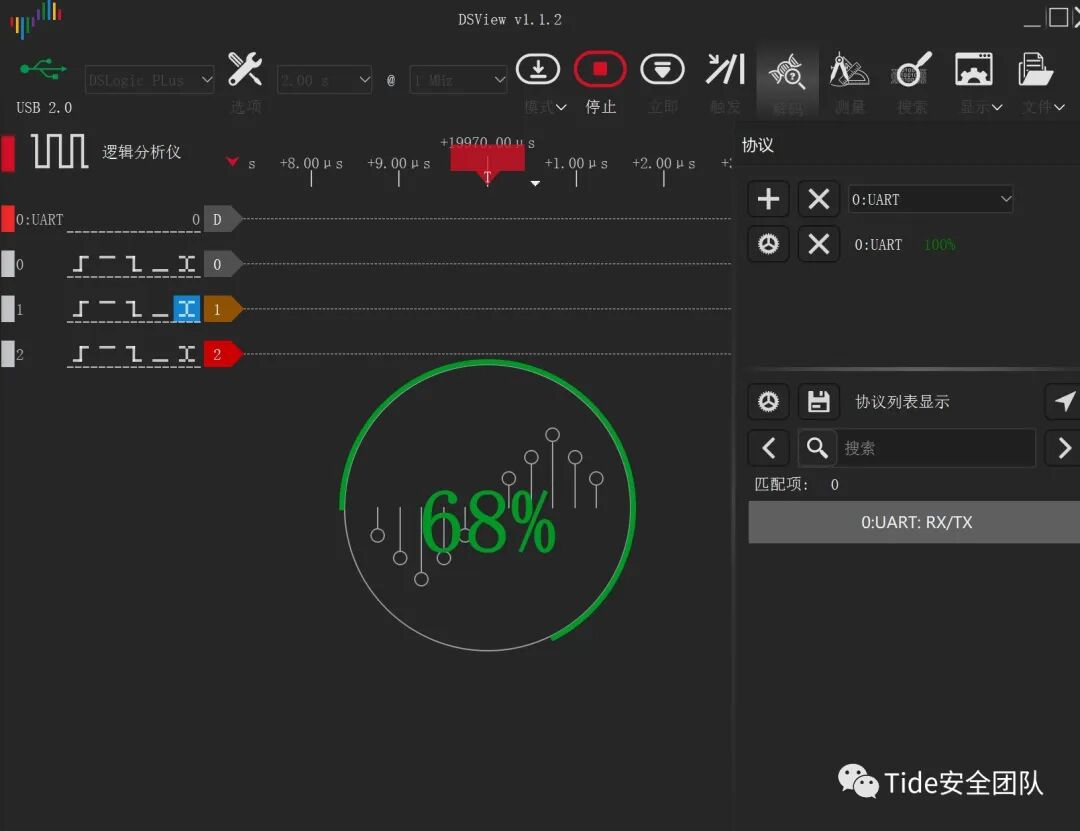Viewport: 1080px width, 831px height.
Task: Select the orange channel 1 tag
Action: pyautogui.click(x=222, y=309)
